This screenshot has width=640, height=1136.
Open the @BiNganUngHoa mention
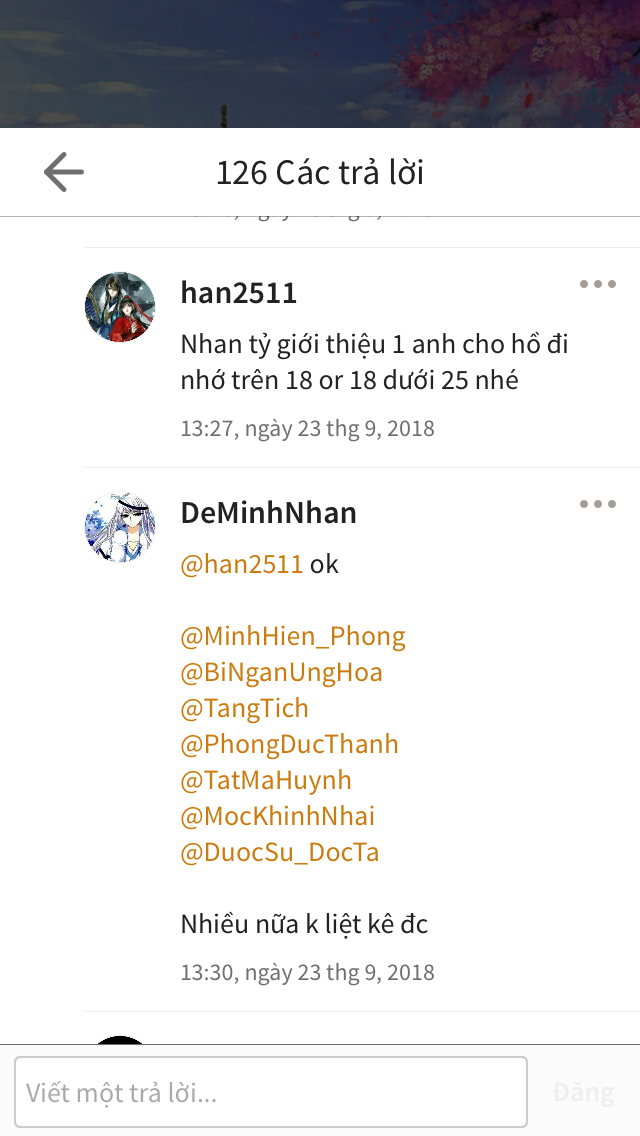[x=281, y=672]
